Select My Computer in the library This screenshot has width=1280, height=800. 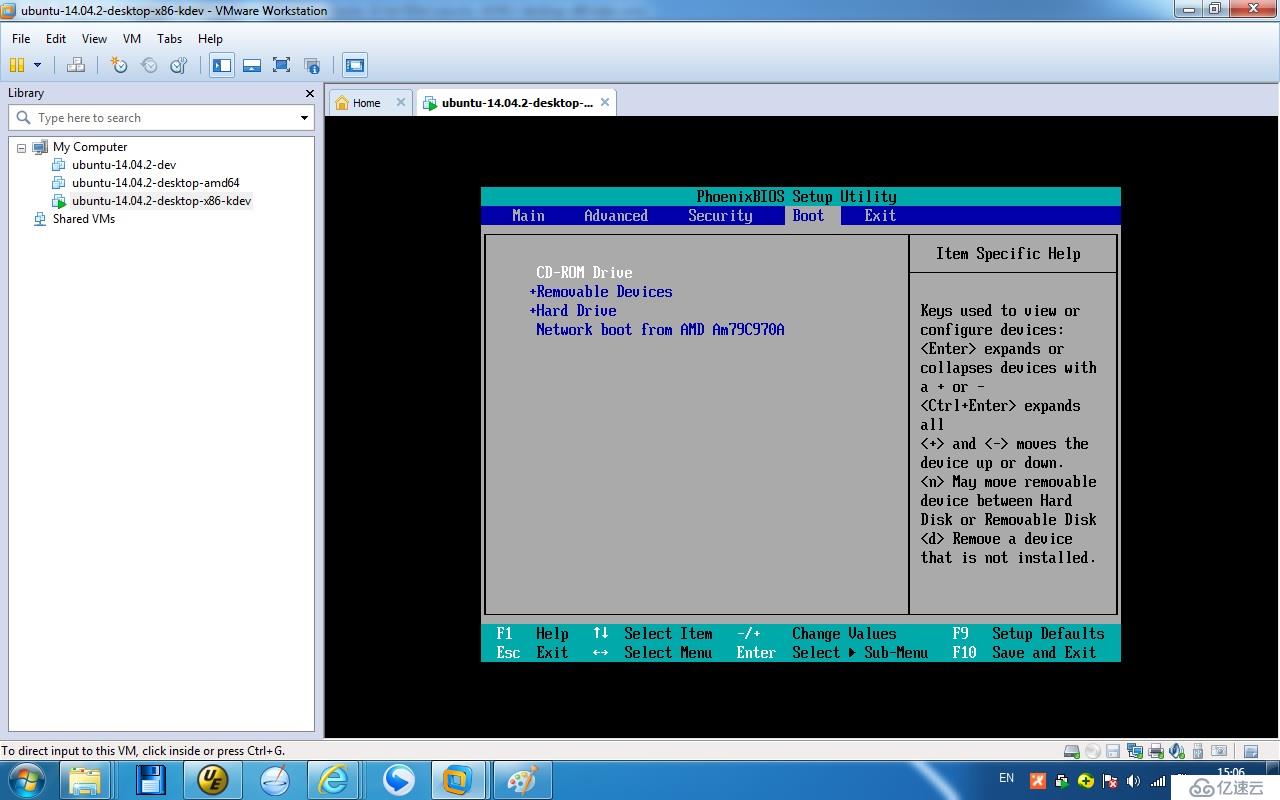pyautogui.click(x=90, y=147)
